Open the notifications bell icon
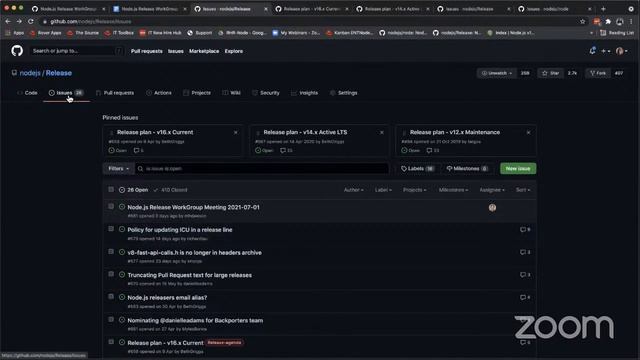Viewport: 640px width, 360px height. [x=592, y=51]
